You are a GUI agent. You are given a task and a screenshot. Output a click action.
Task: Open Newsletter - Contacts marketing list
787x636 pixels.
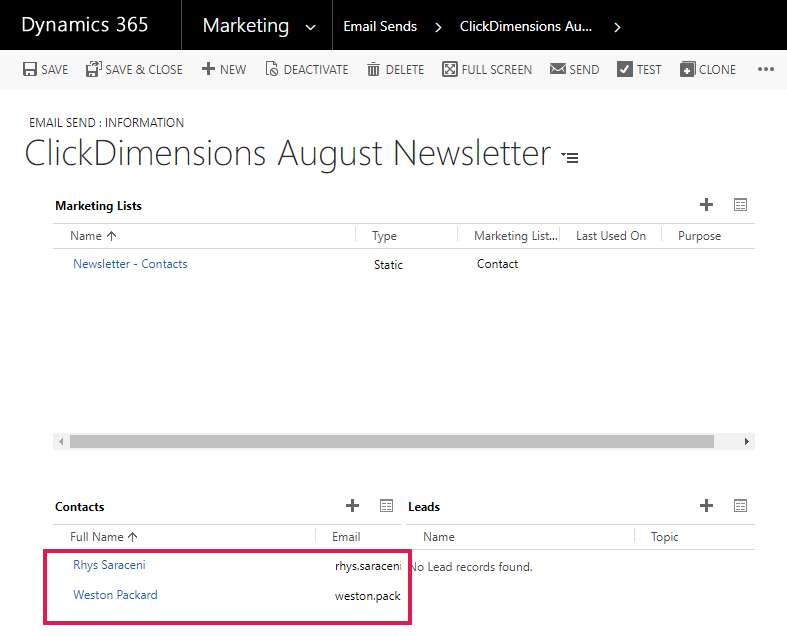[130, 264]
